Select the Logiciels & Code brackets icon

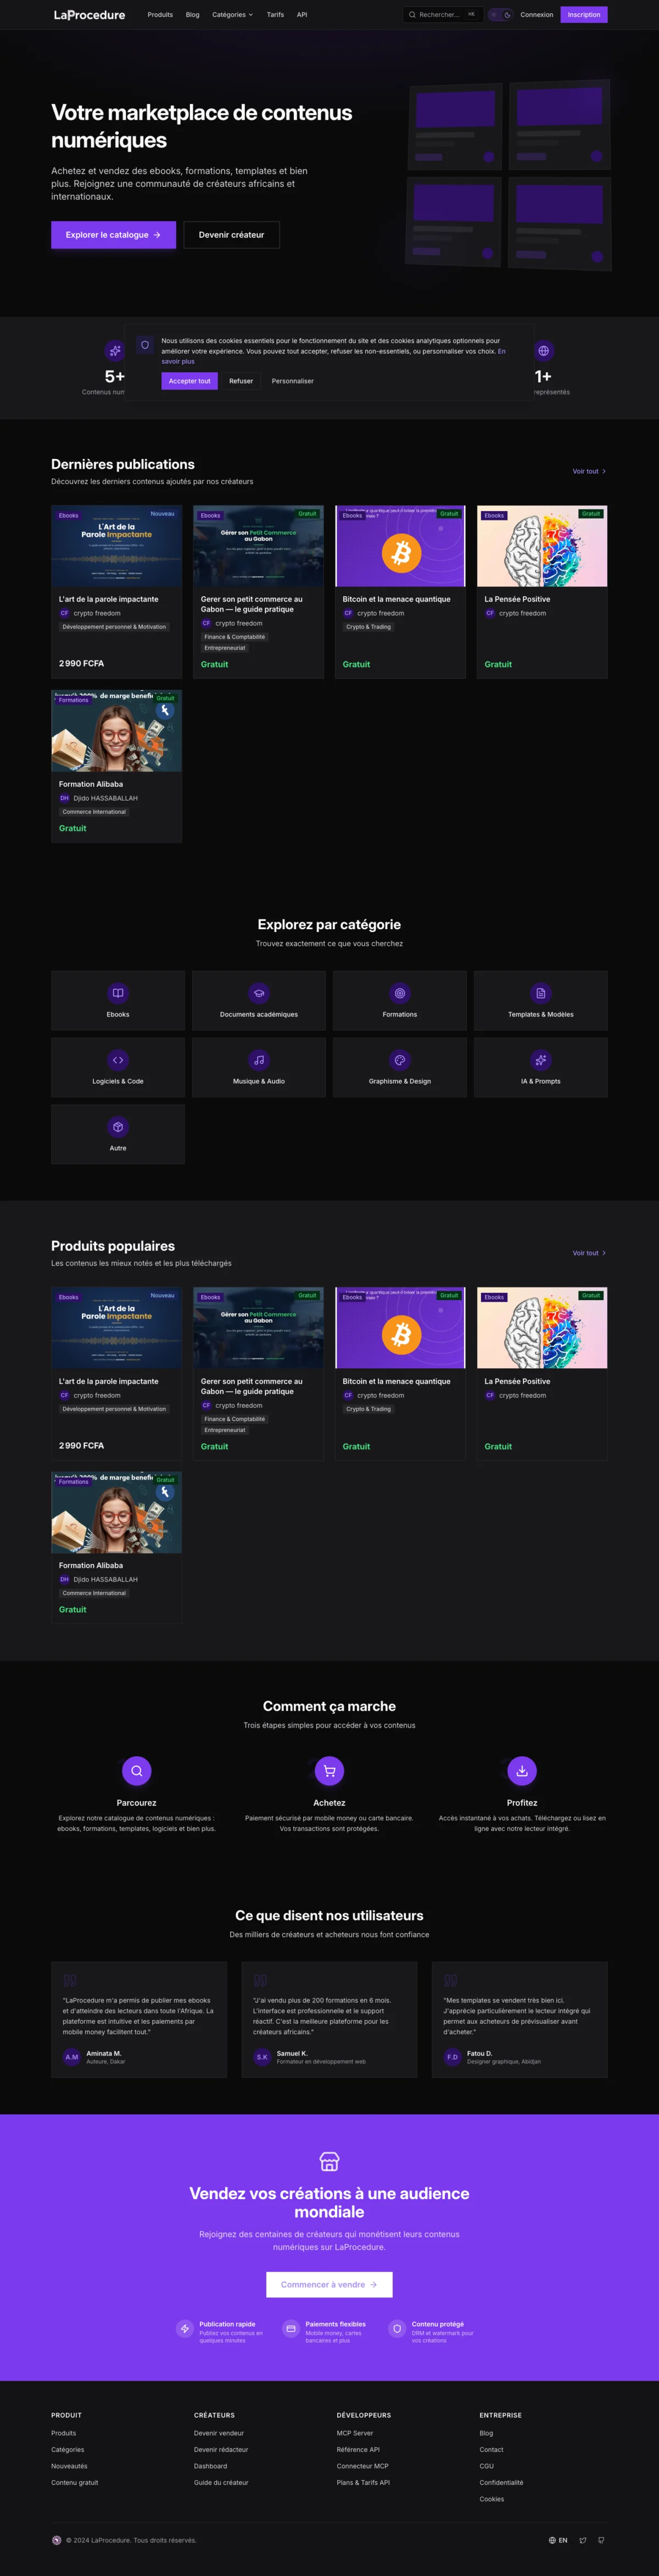[118, 1060]
